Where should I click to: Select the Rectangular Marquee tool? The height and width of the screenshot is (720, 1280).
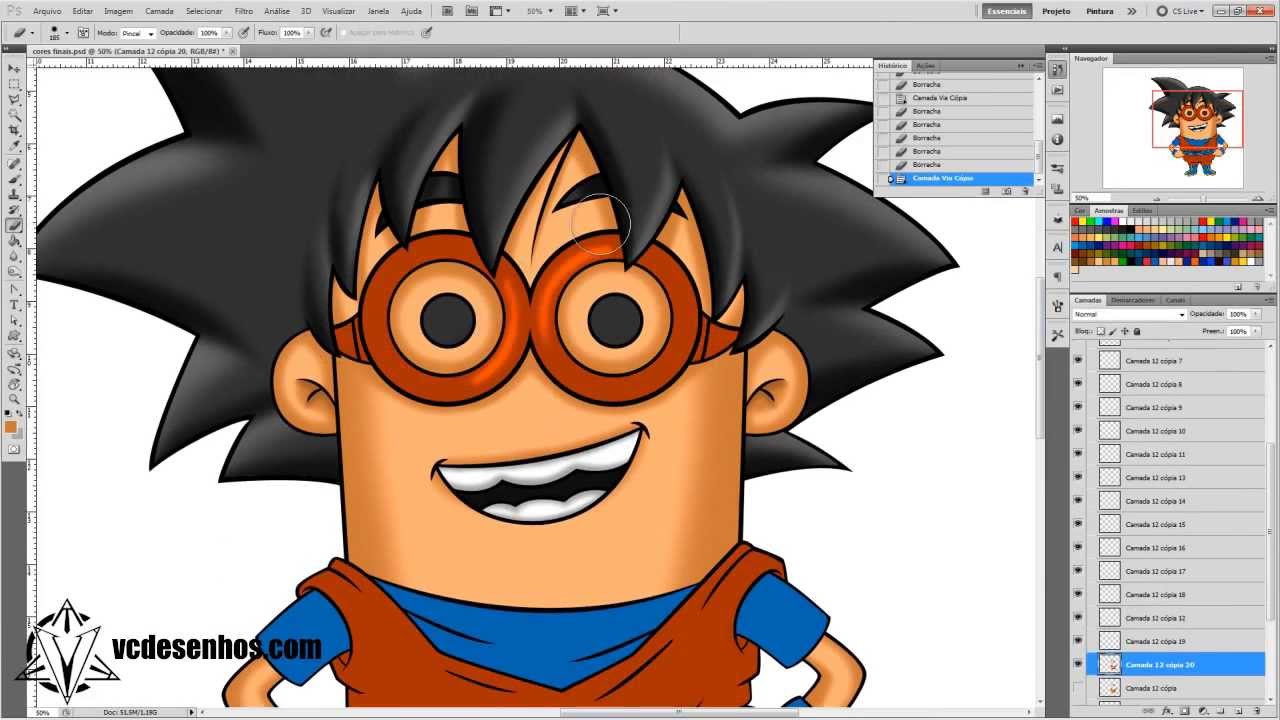pyautogui.click(x=14, y=85)
